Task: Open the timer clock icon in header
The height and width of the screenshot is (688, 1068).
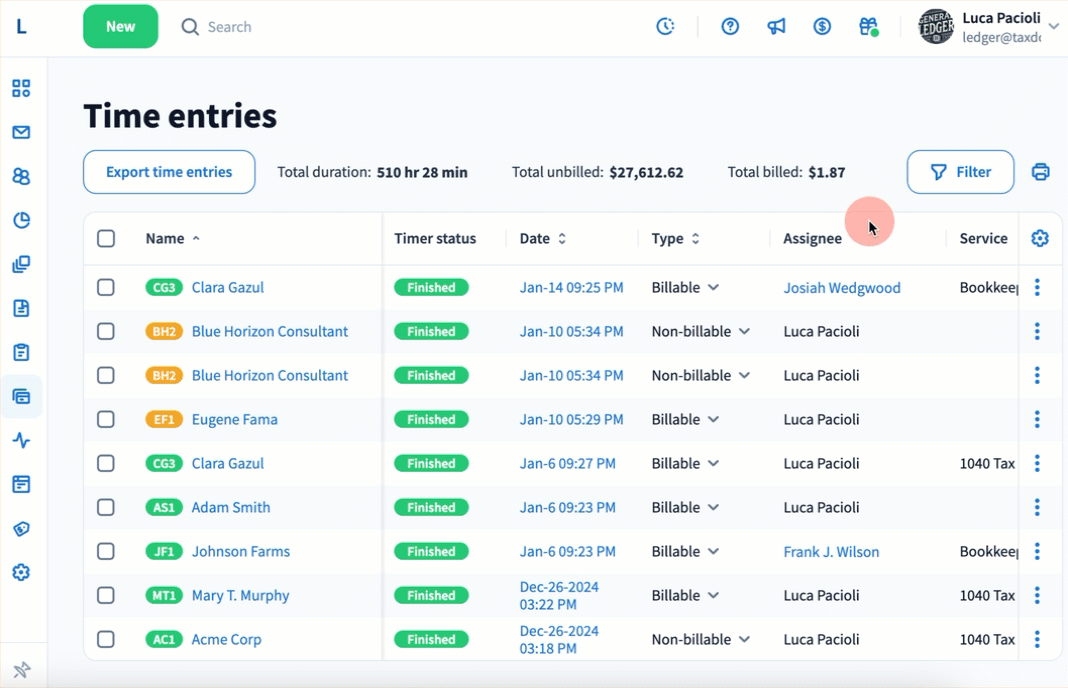Action: pyautogui.click(x=665, y=27)
